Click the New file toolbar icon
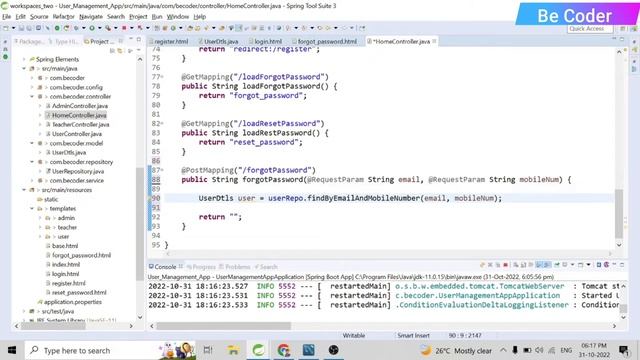Screen dimensions: 640x360 coord(6,28)
